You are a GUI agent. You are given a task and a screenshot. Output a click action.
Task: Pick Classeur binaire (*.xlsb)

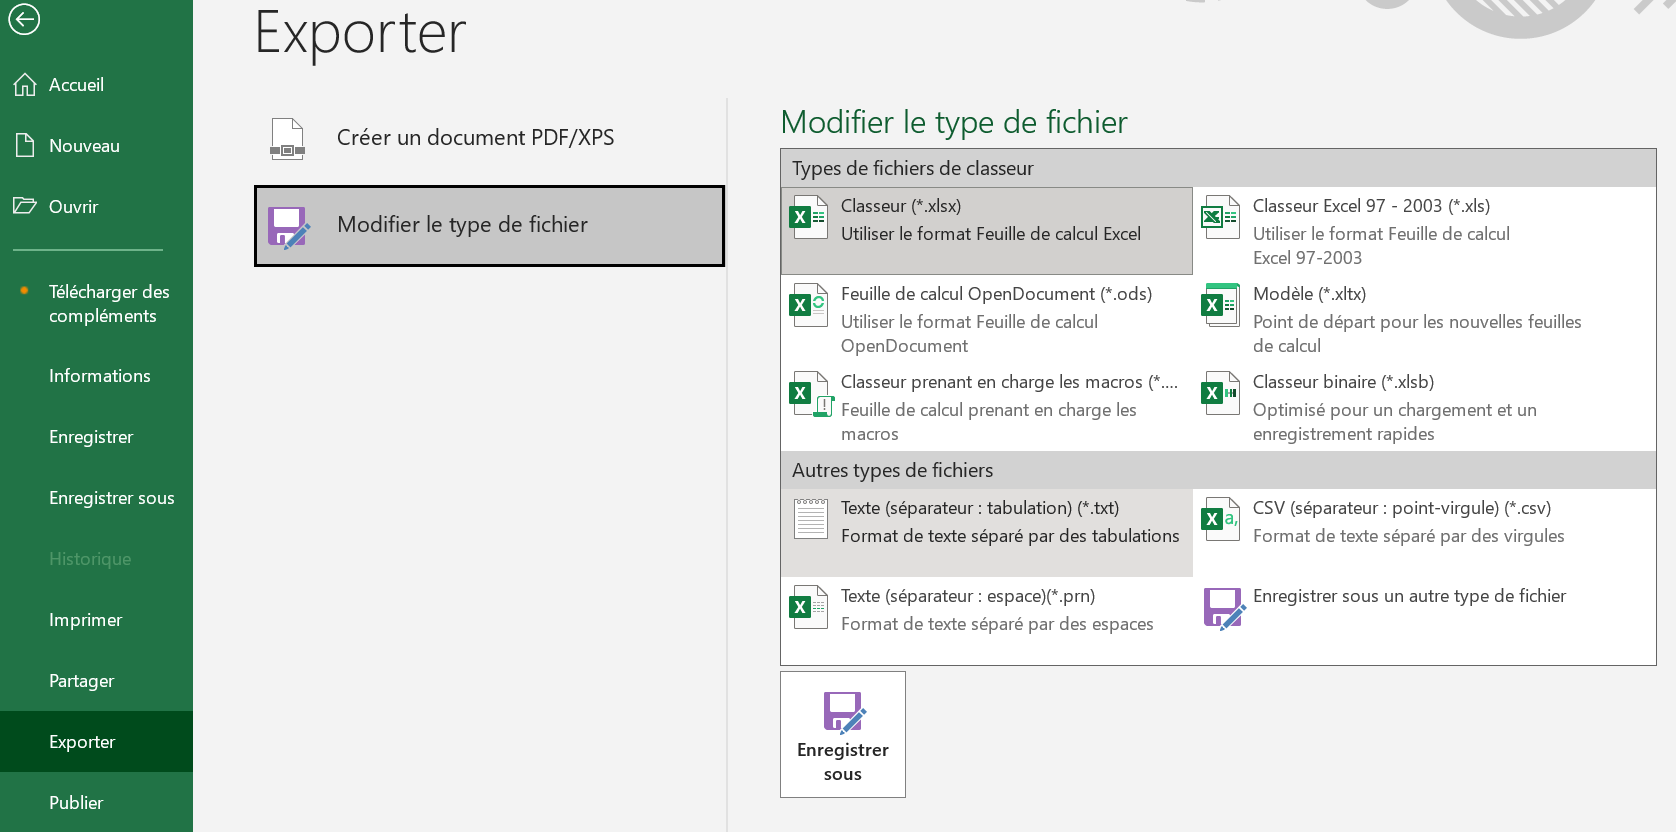coord(1424,407)
